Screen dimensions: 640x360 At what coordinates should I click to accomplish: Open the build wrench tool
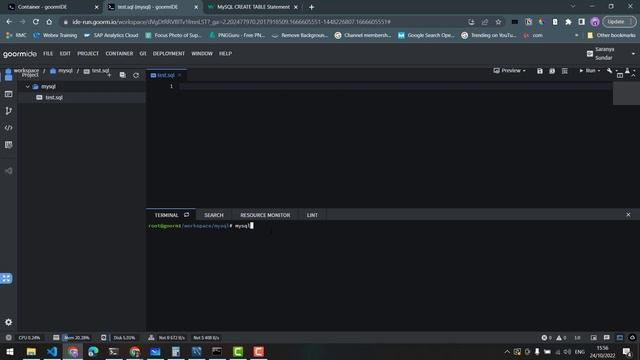pos(609,71)
